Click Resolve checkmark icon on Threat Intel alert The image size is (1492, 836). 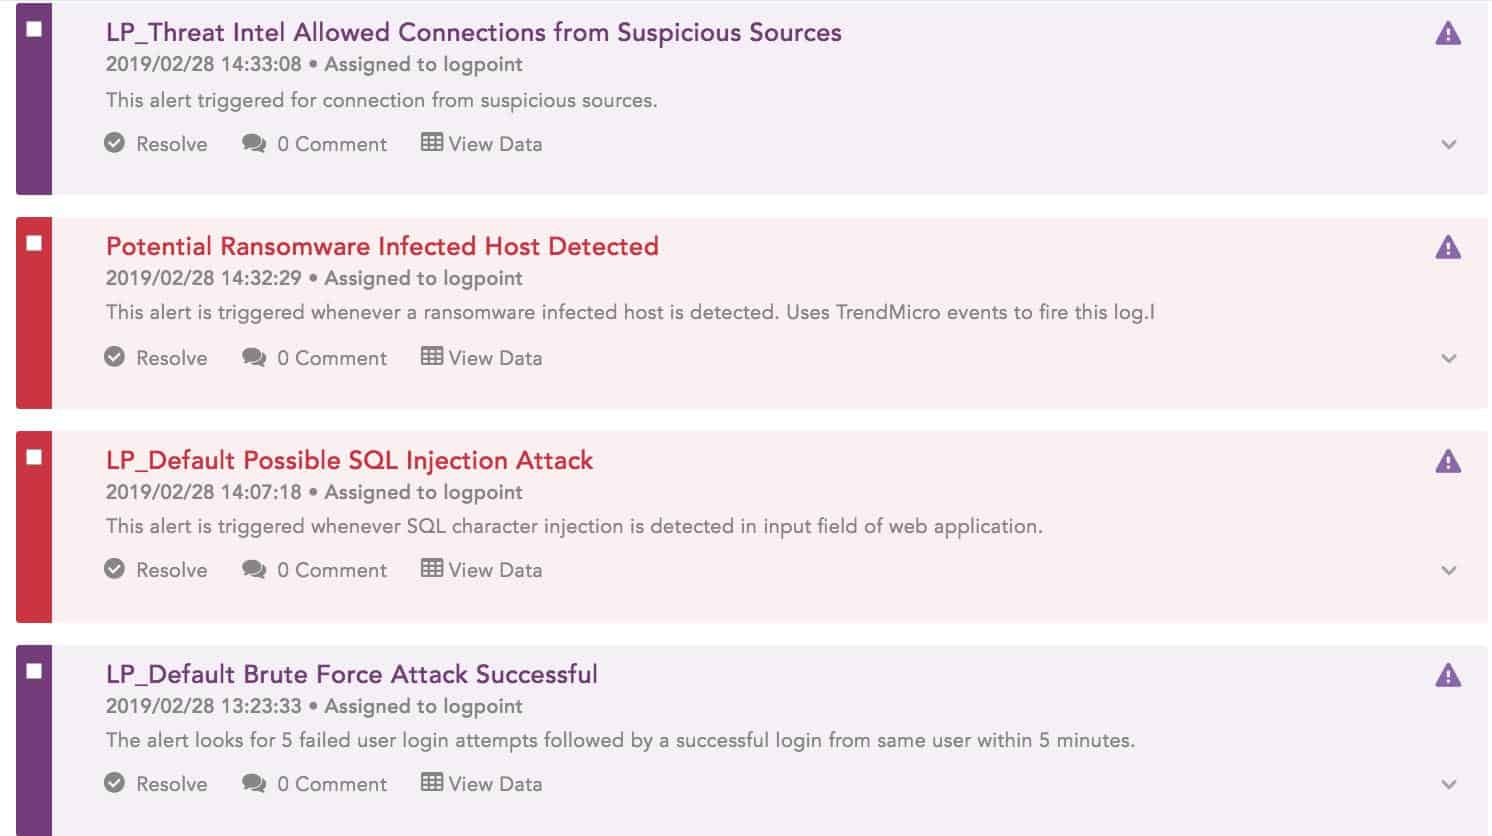pos(115,143)
